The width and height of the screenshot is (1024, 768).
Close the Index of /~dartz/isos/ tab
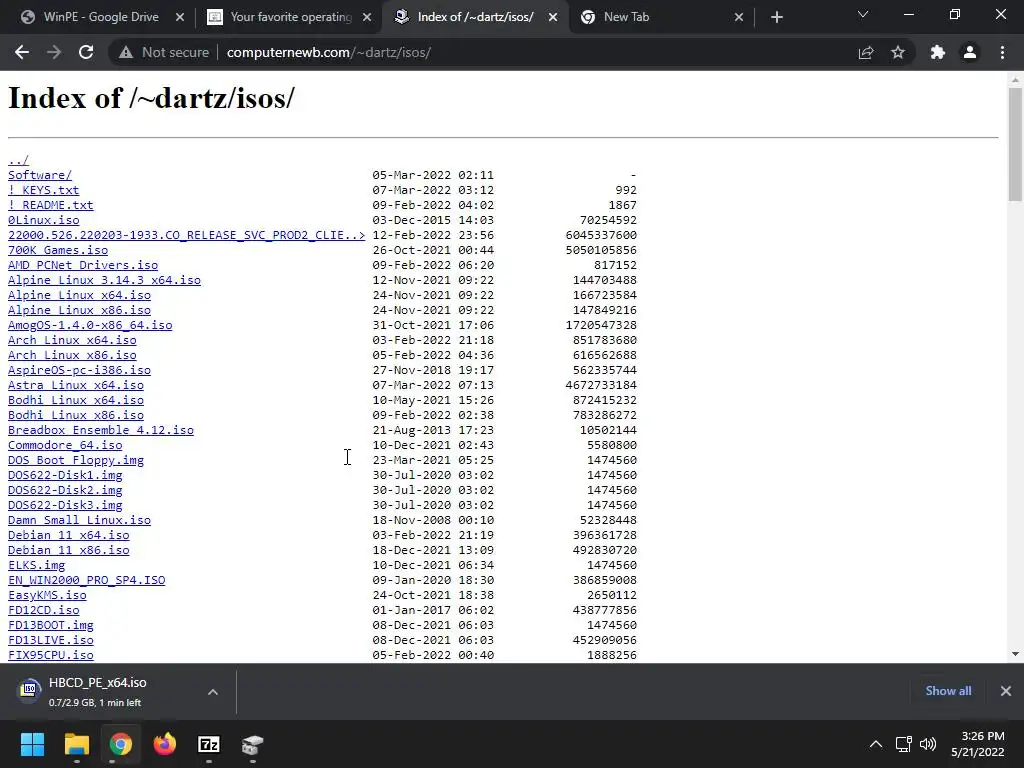[x=553, y=17]
